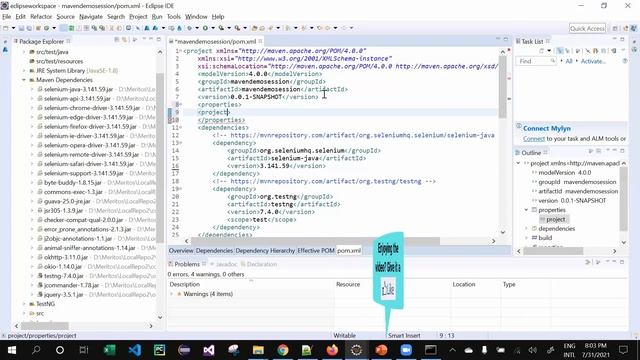
Task: Click the Activate... link in Task List
Action: 593,61
